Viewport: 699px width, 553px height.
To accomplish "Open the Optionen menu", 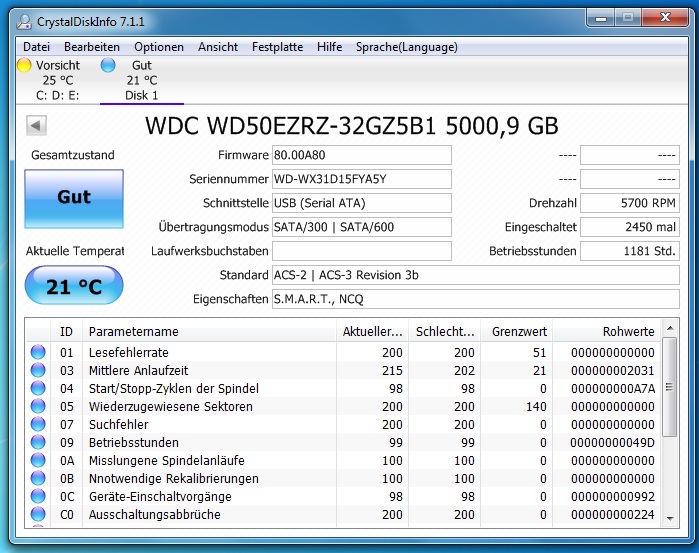I will click(159, 47).
